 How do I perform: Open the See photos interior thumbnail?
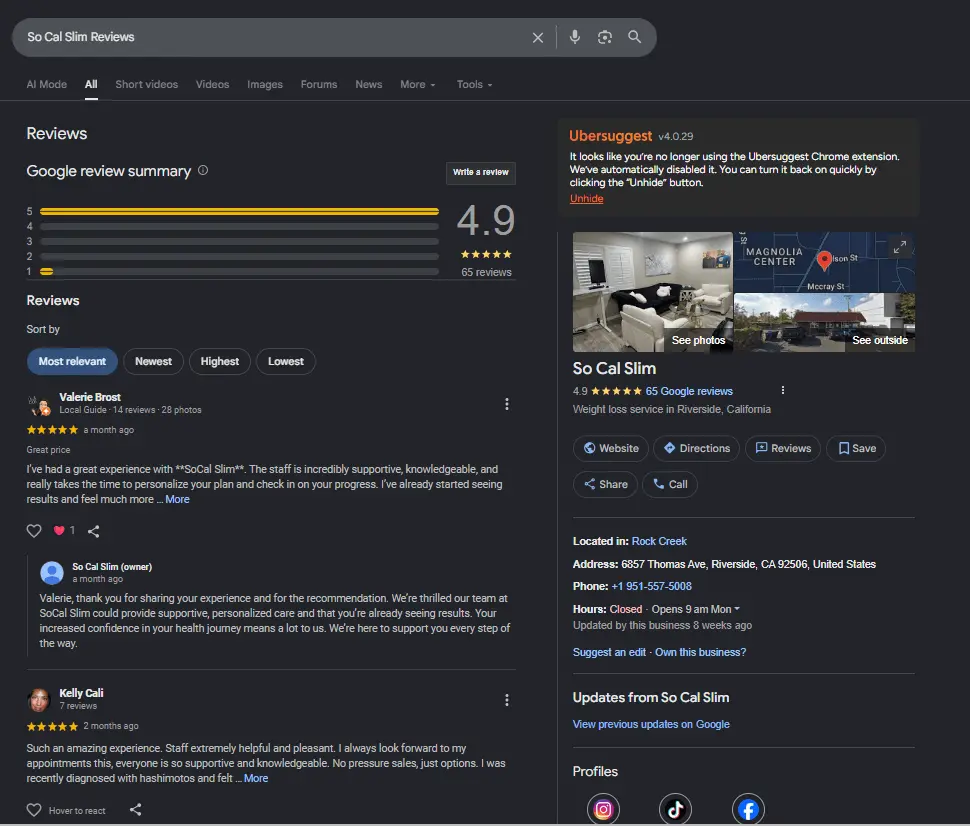653,292
